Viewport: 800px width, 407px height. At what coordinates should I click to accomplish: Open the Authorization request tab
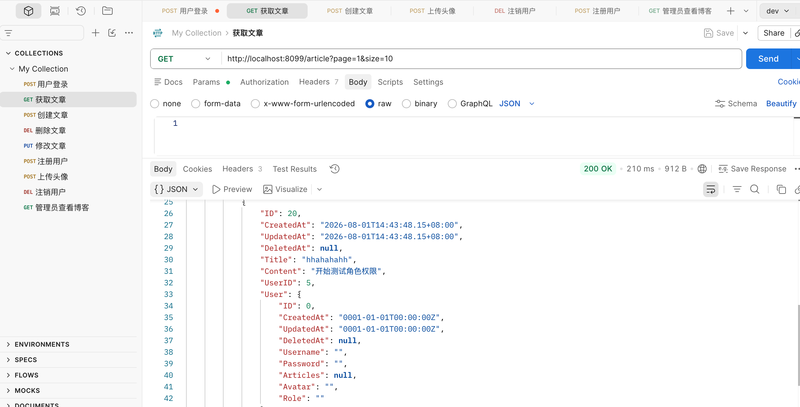[264, 82]
